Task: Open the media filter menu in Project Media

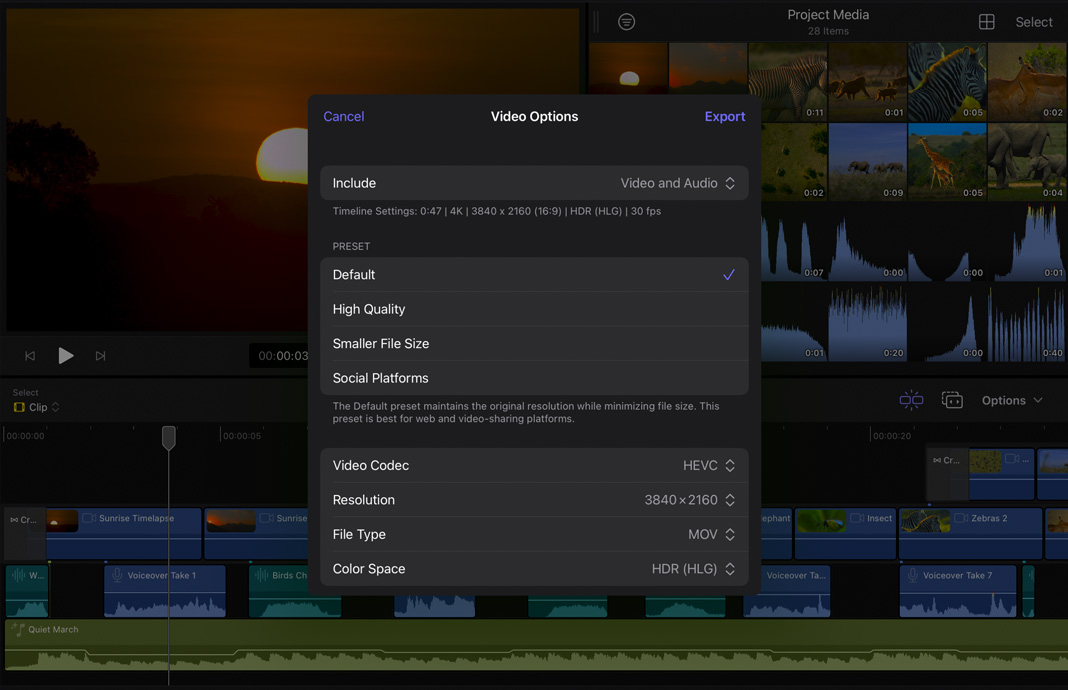Action: (x=627, y=21)
